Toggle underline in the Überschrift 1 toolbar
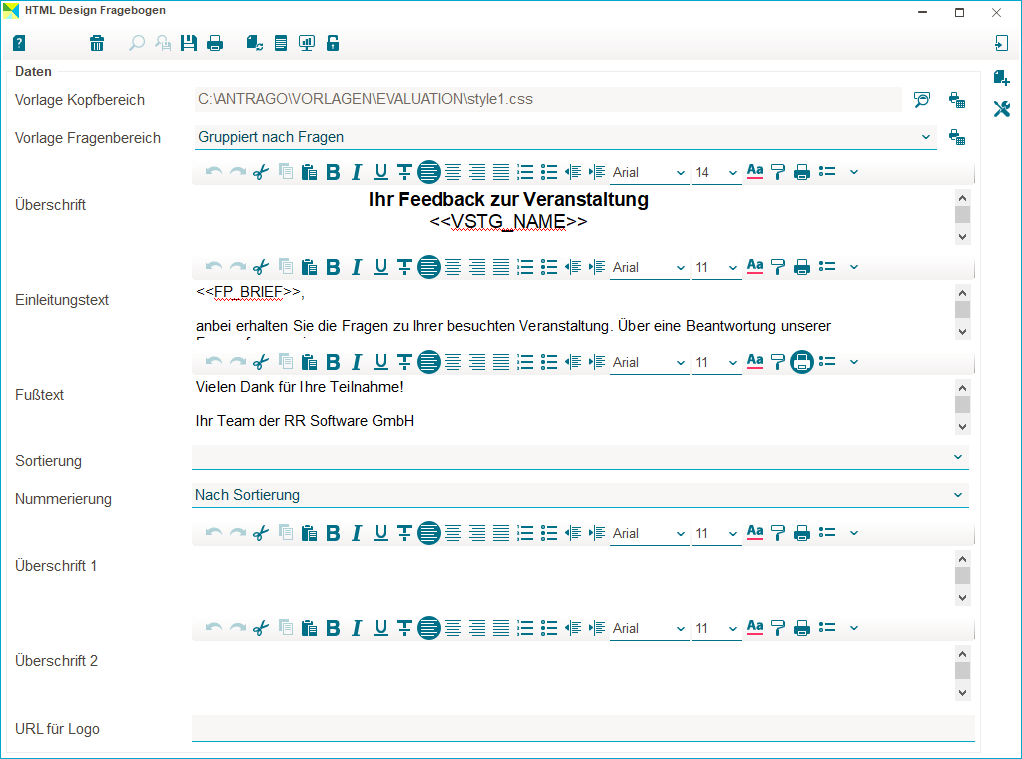 coord(380,533)
